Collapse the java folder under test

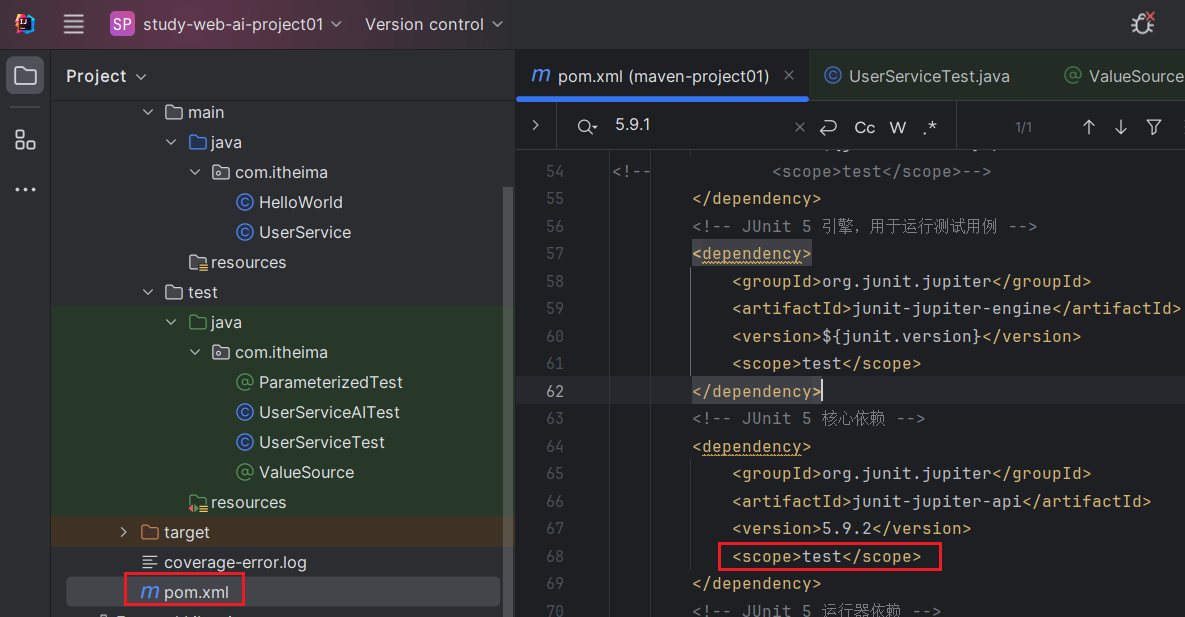(172, 322)
